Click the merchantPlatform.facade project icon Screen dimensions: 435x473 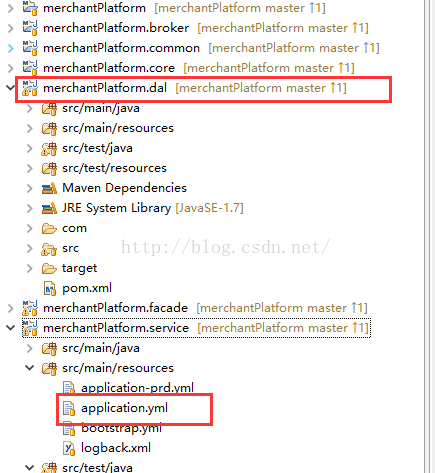pos(30,308)
